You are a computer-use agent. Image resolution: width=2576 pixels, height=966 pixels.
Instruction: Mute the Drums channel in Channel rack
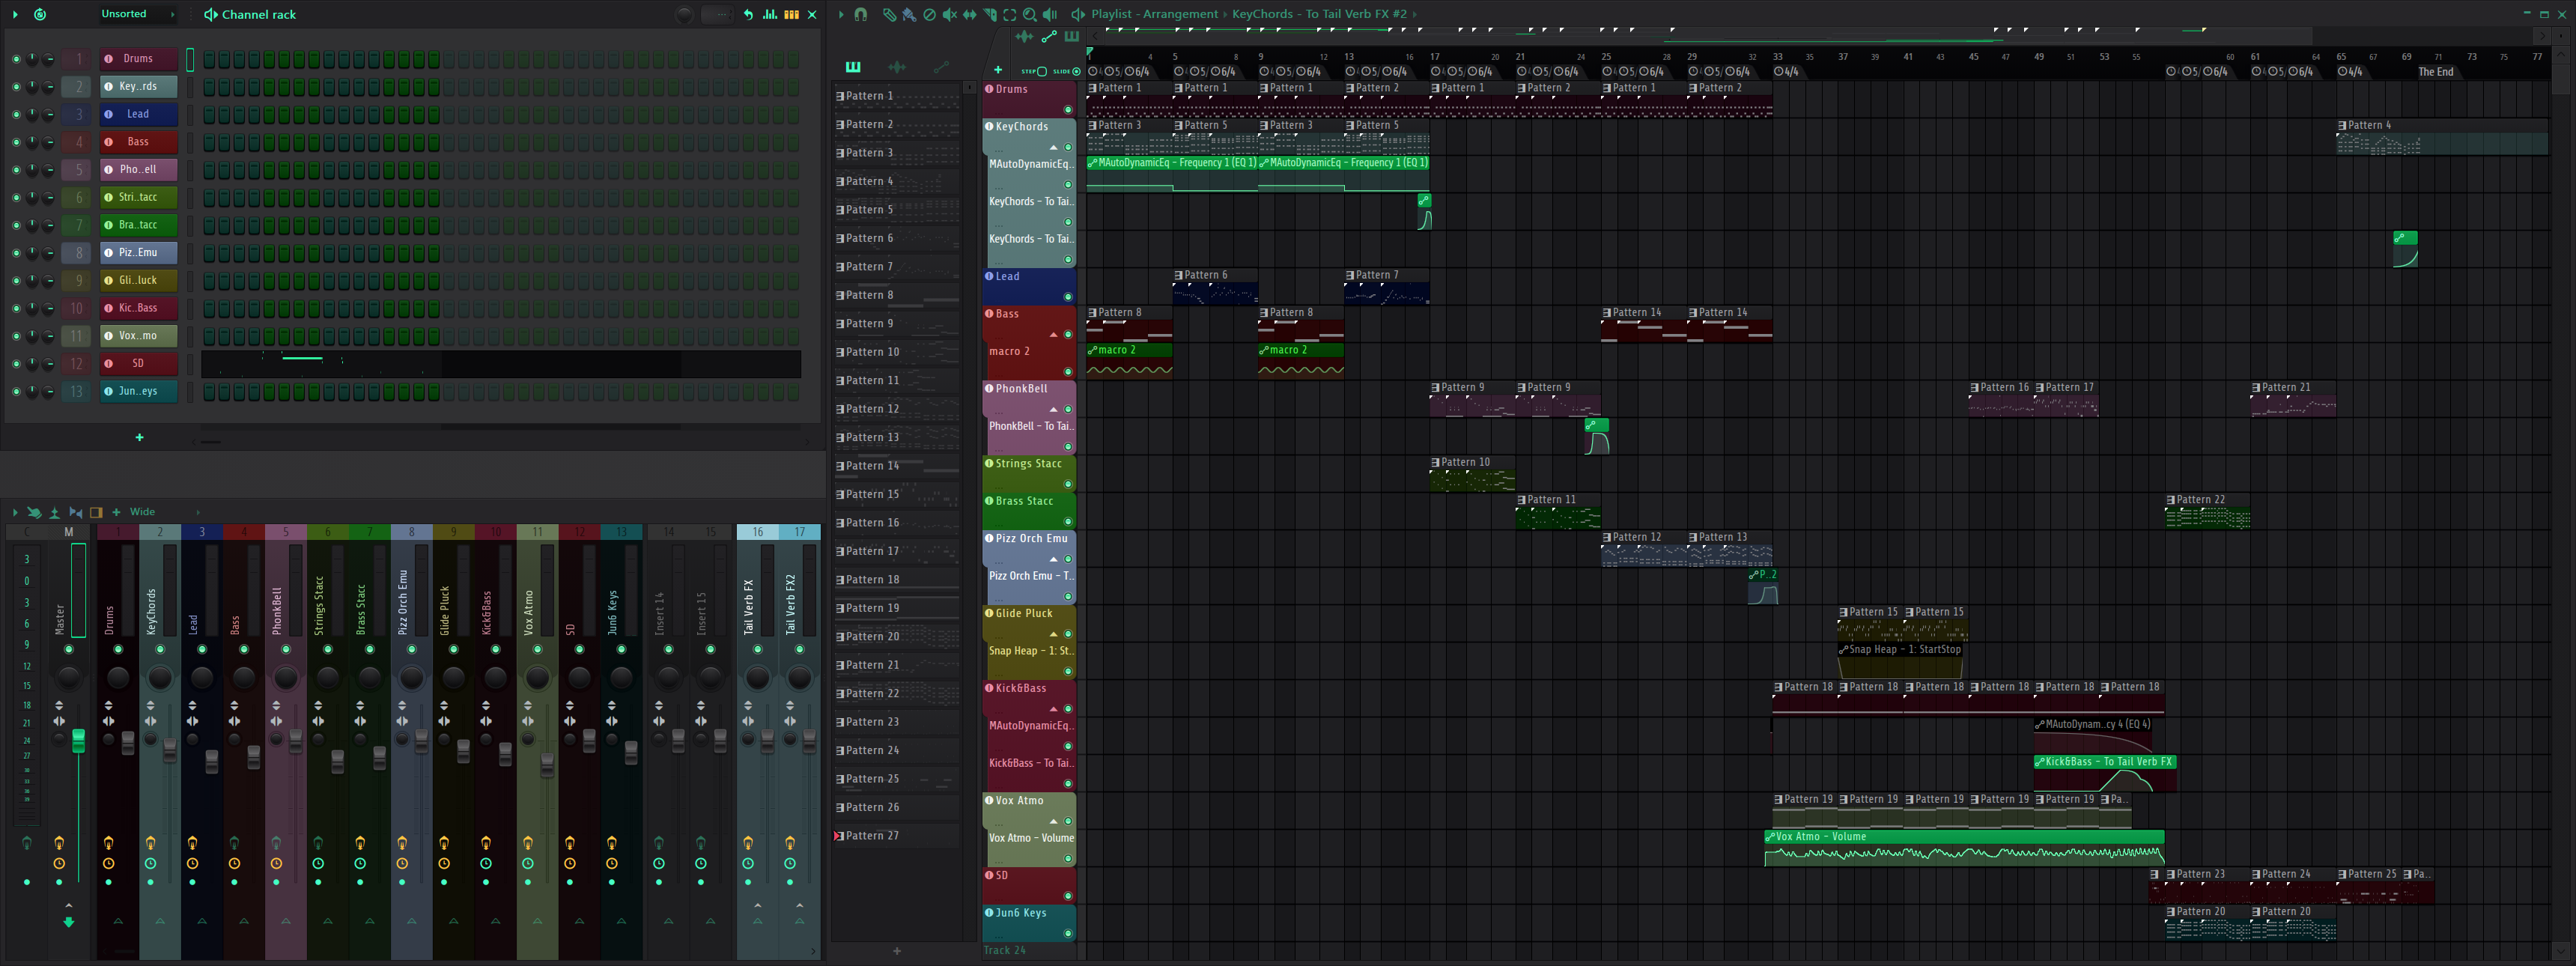[16, 59]
